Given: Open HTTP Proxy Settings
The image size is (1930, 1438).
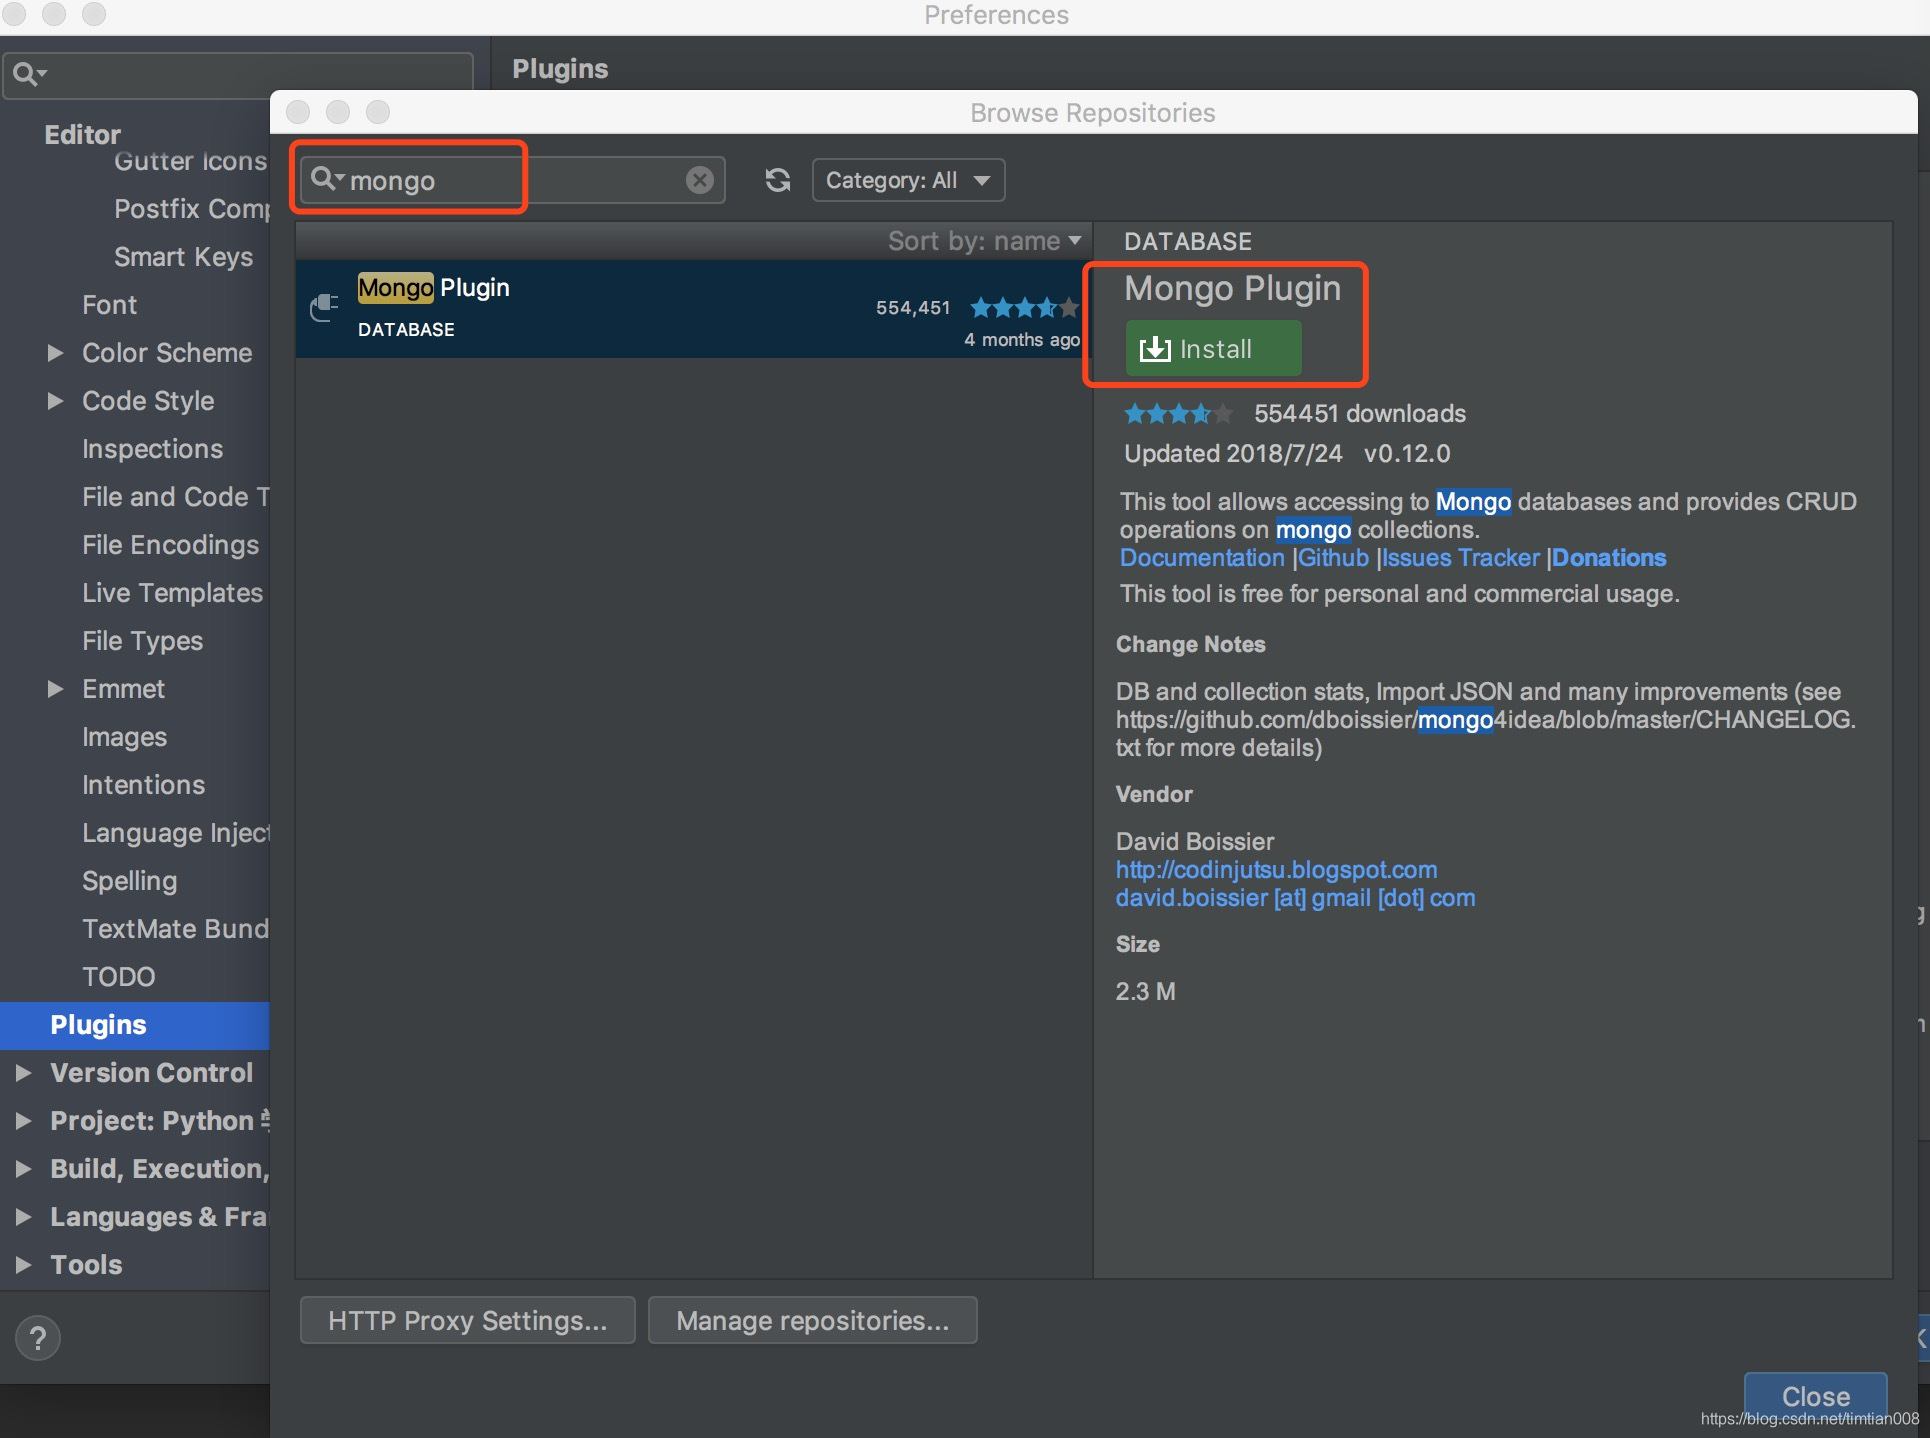Looking at the screenshot, I should [x=467, y=1320].
